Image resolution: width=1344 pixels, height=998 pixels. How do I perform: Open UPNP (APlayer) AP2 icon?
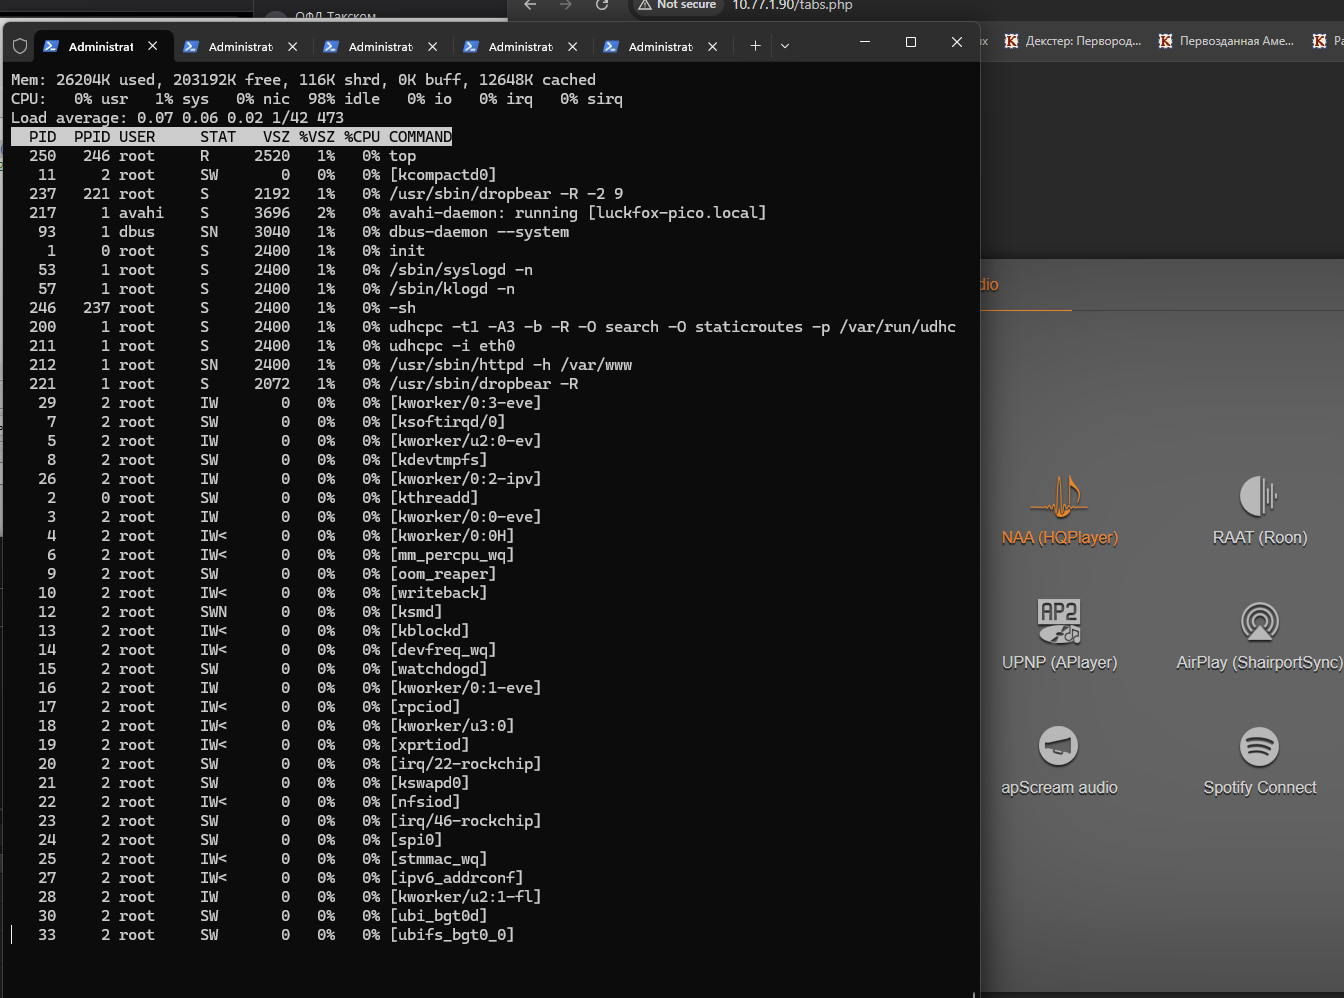pyautogui.click(x=1059, y=621)
